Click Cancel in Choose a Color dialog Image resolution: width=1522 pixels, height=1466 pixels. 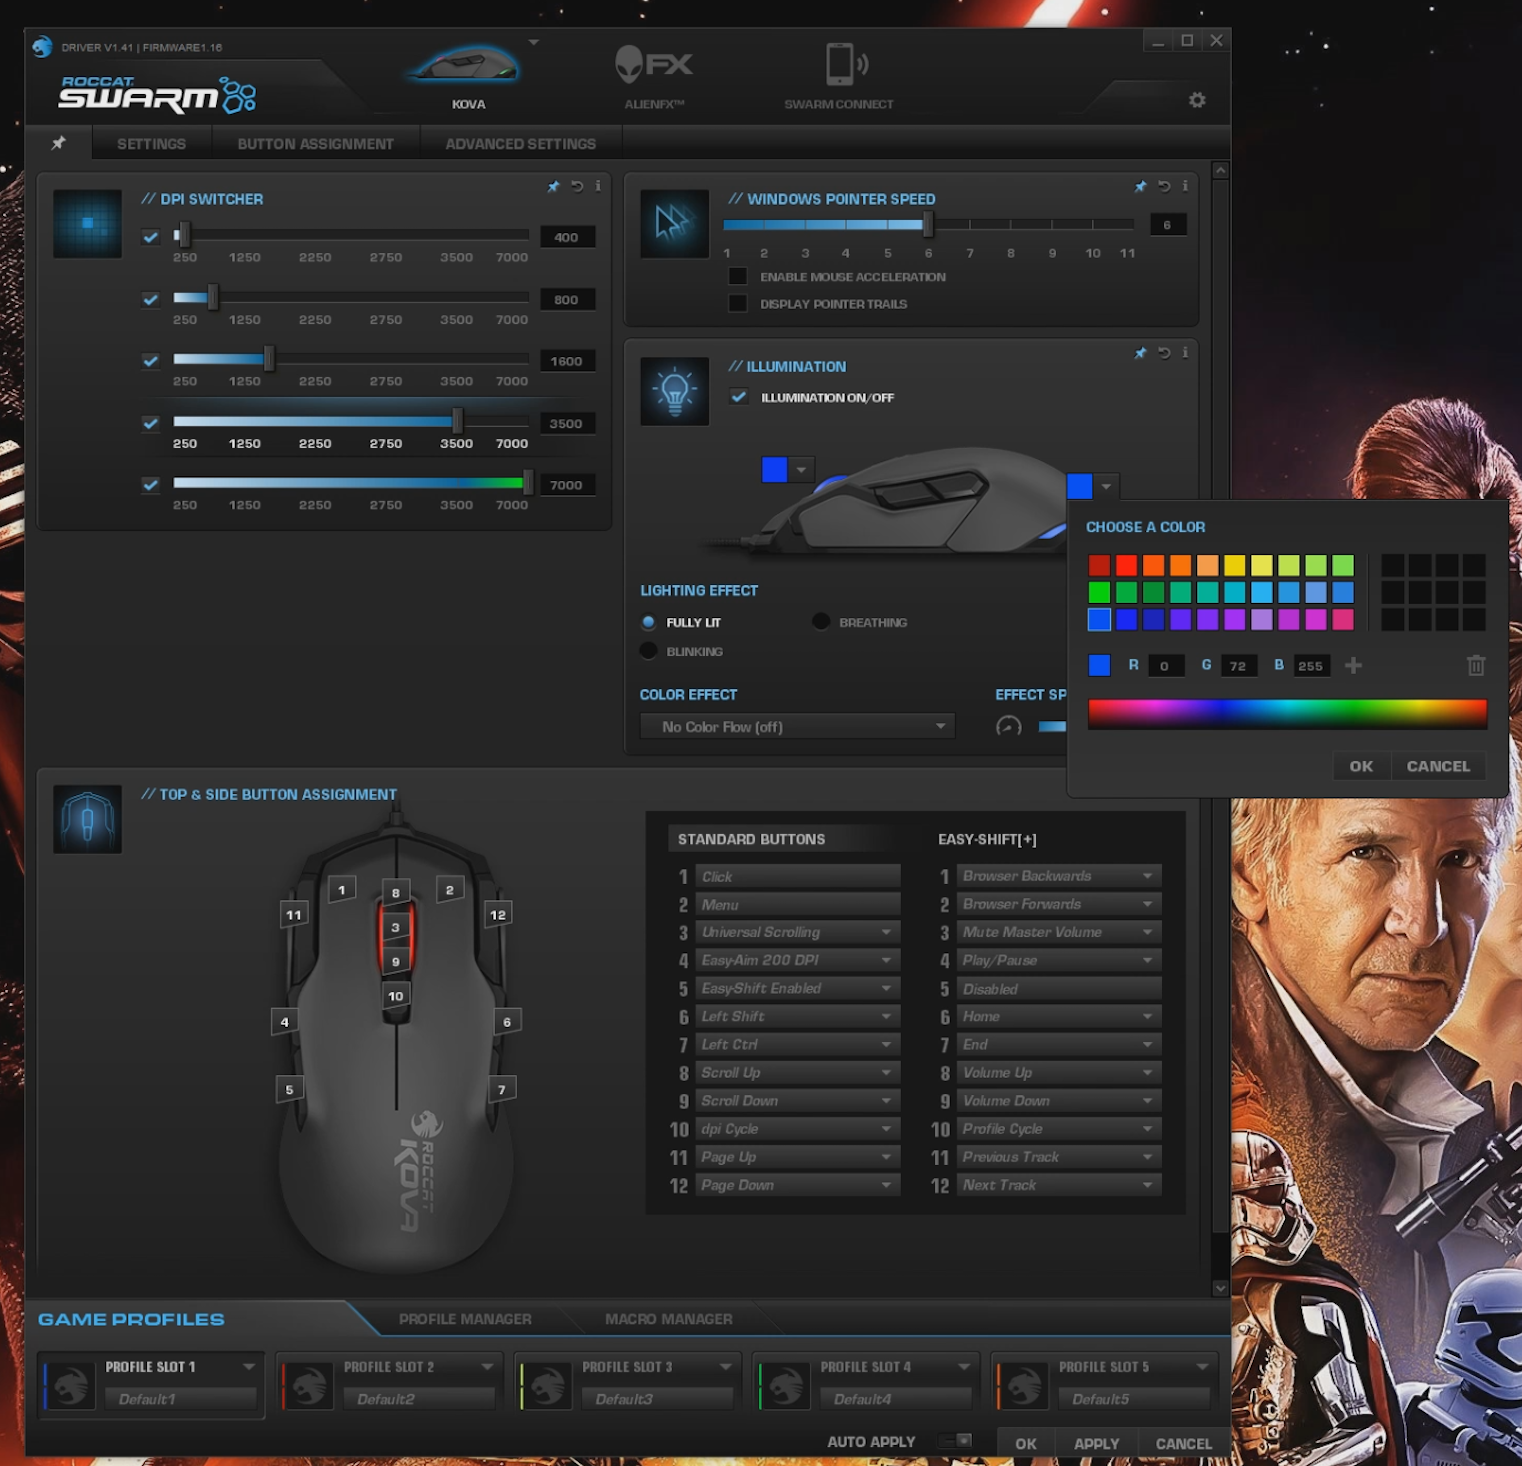coord(1438,766)
